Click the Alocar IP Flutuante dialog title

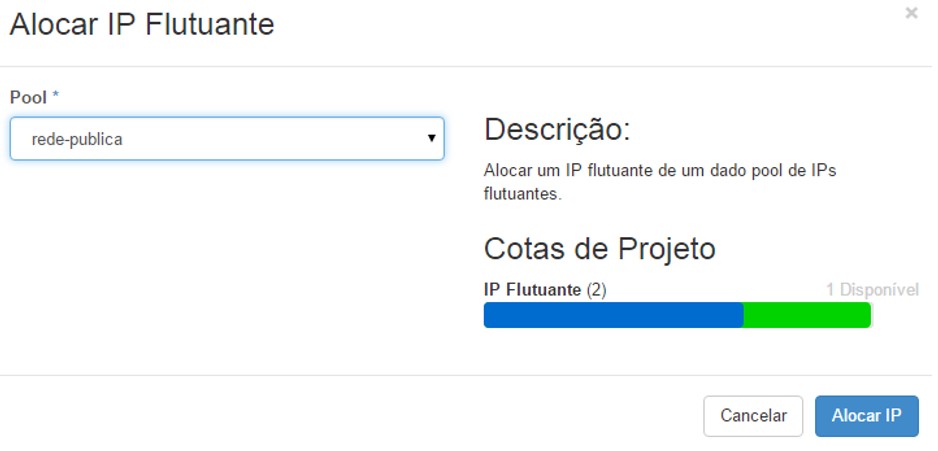142,25
